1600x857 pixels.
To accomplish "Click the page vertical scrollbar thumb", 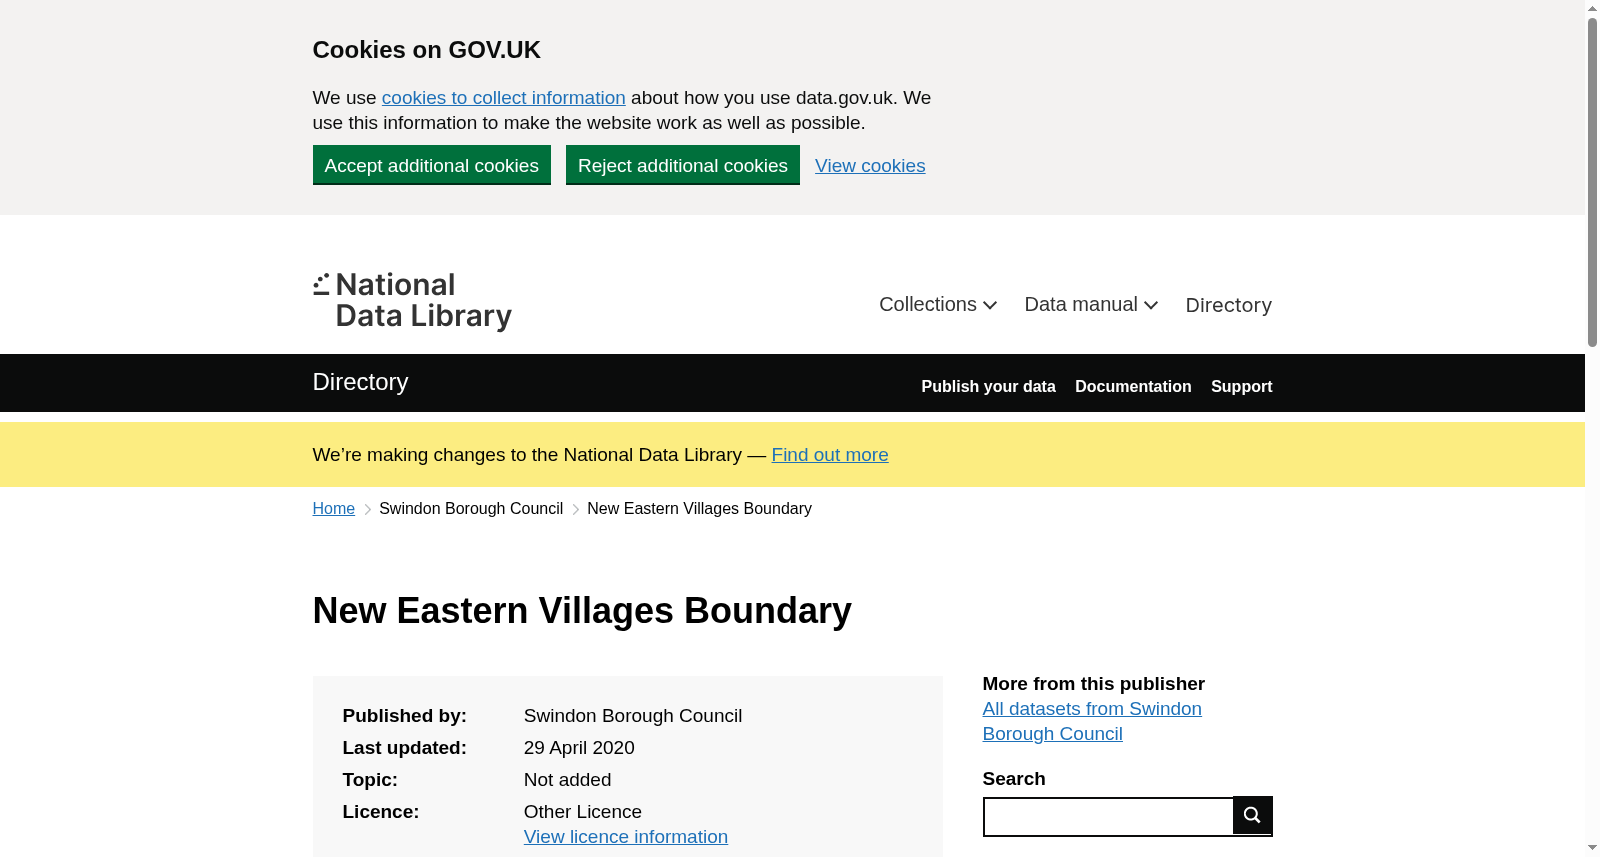I will tap(1592, 182).
